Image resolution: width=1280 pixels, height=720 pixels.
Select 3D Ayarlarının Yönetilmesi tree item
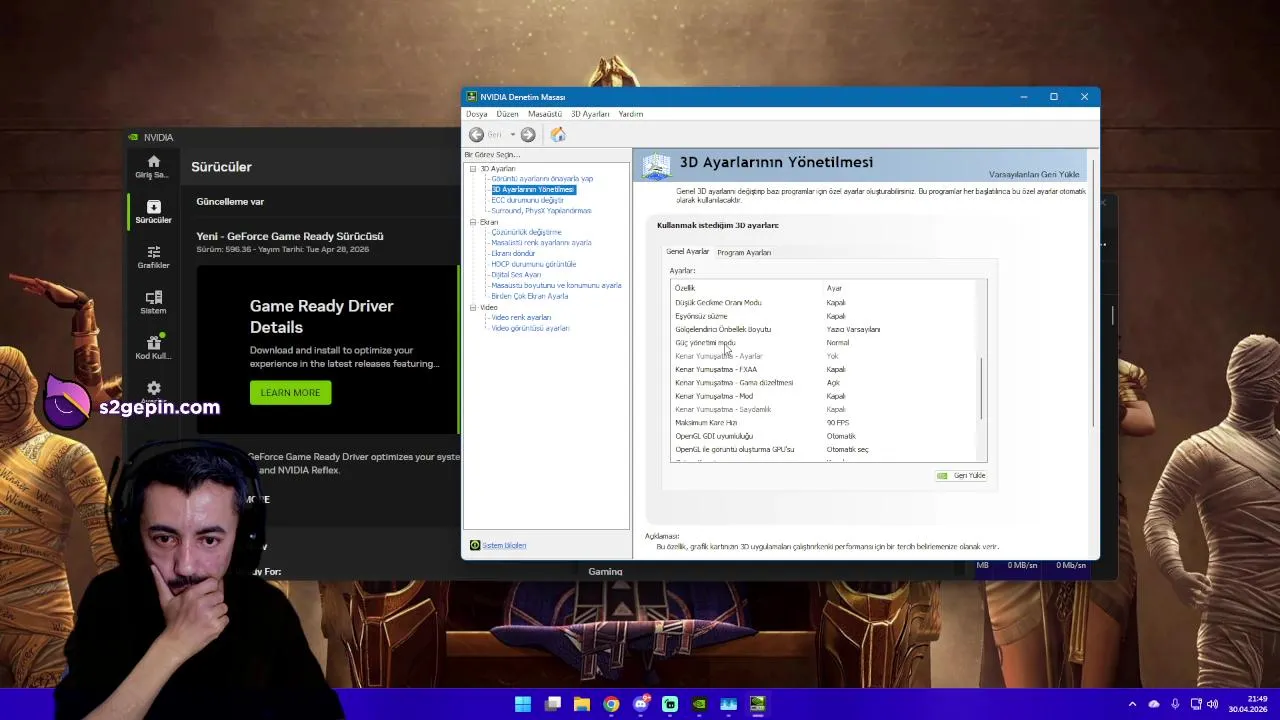tap(533, 189)
